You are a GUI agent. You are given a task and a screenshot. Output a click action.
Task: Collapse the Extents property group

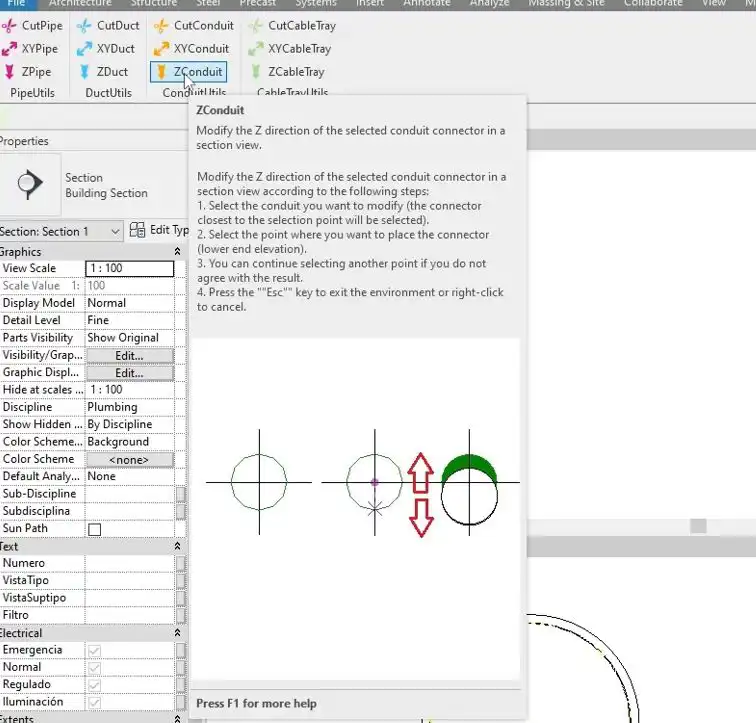177,719
